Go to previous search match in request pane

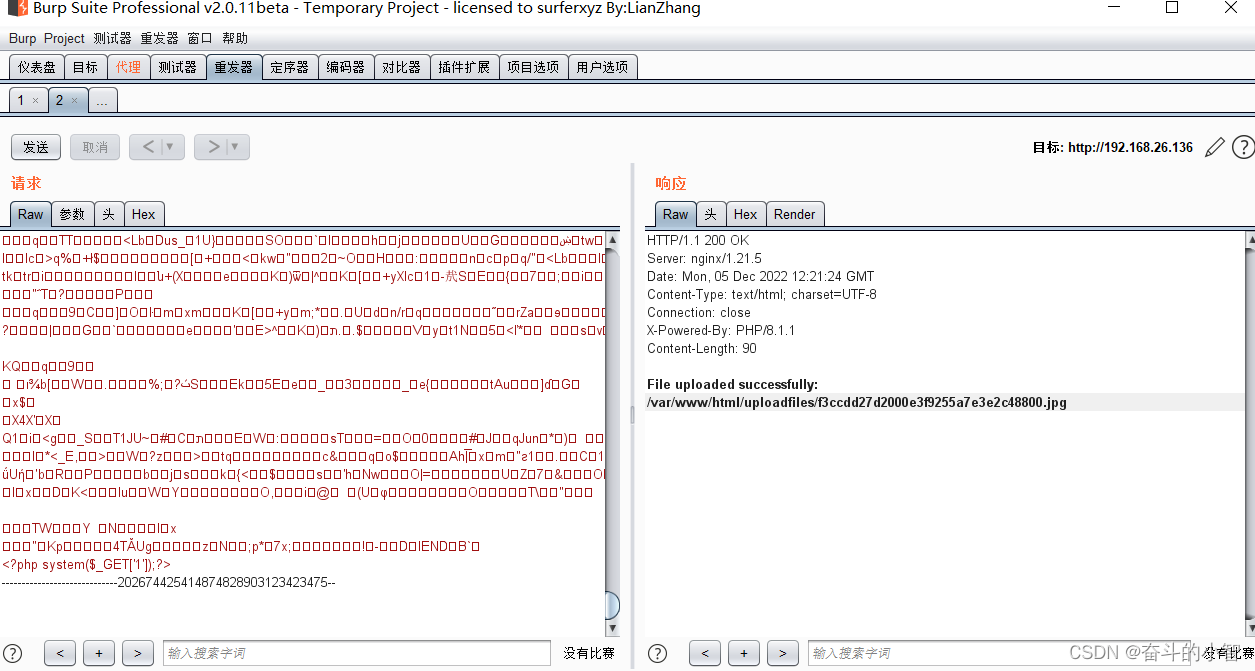pyautogui.click(x=60, y=653)
